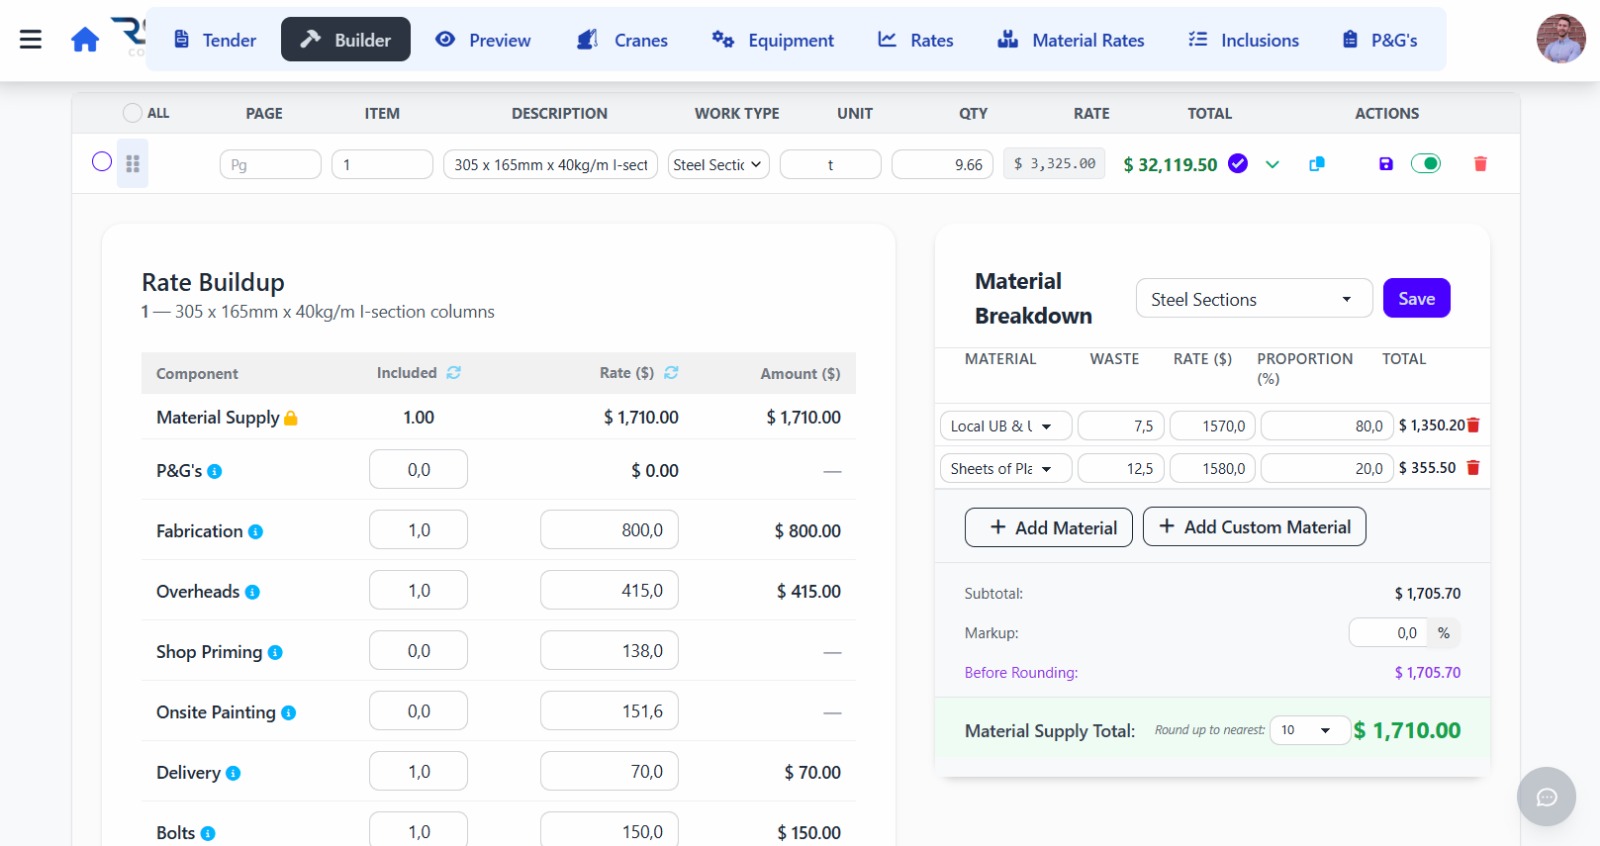Select the item 1 row circle

tap(102, 162)
